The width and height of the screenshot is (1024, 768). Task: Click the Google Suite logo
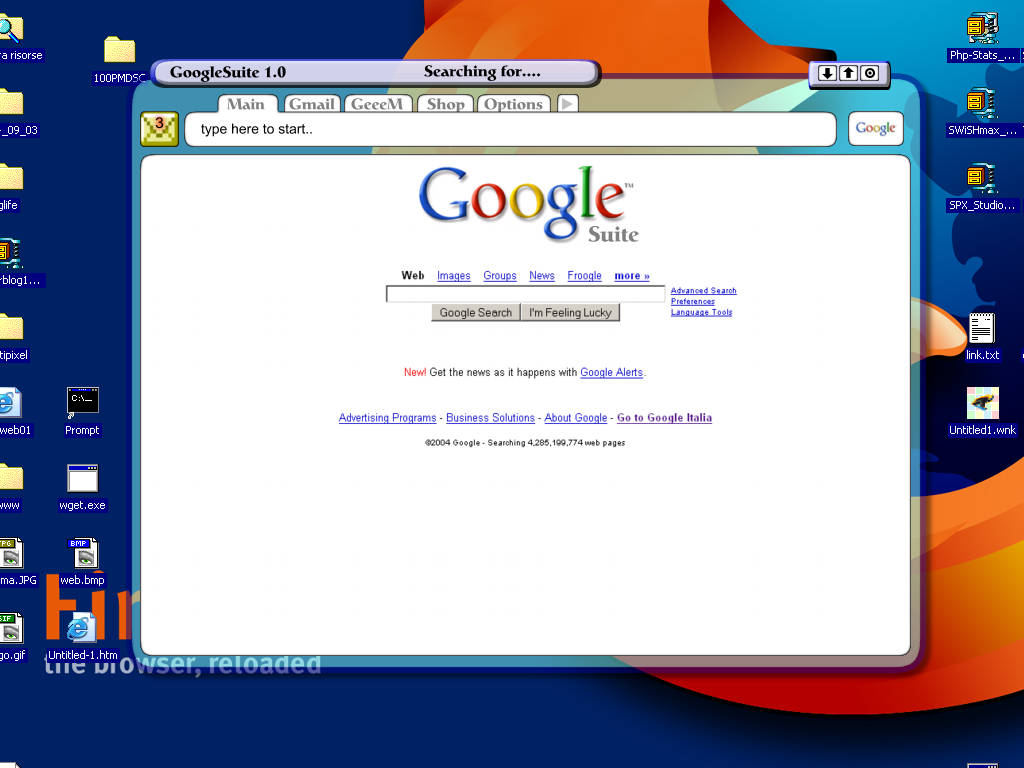click(x=528, y=204)
